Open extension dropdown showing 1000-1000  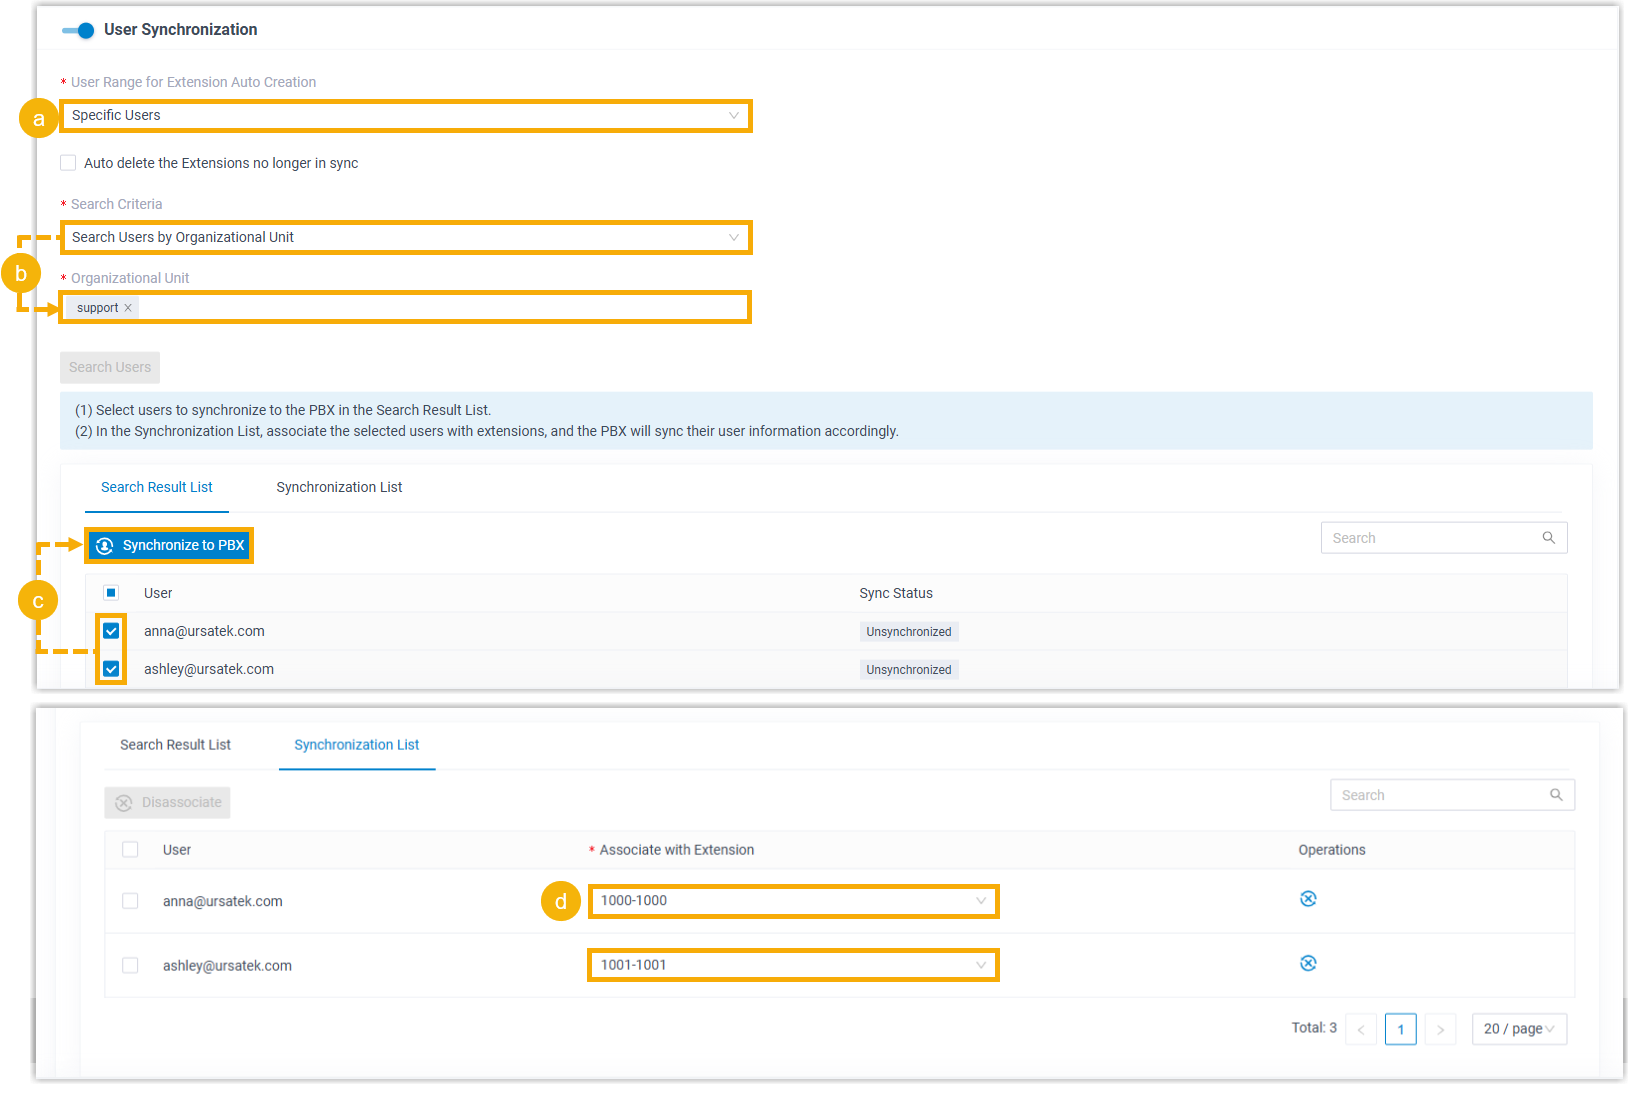792,901
